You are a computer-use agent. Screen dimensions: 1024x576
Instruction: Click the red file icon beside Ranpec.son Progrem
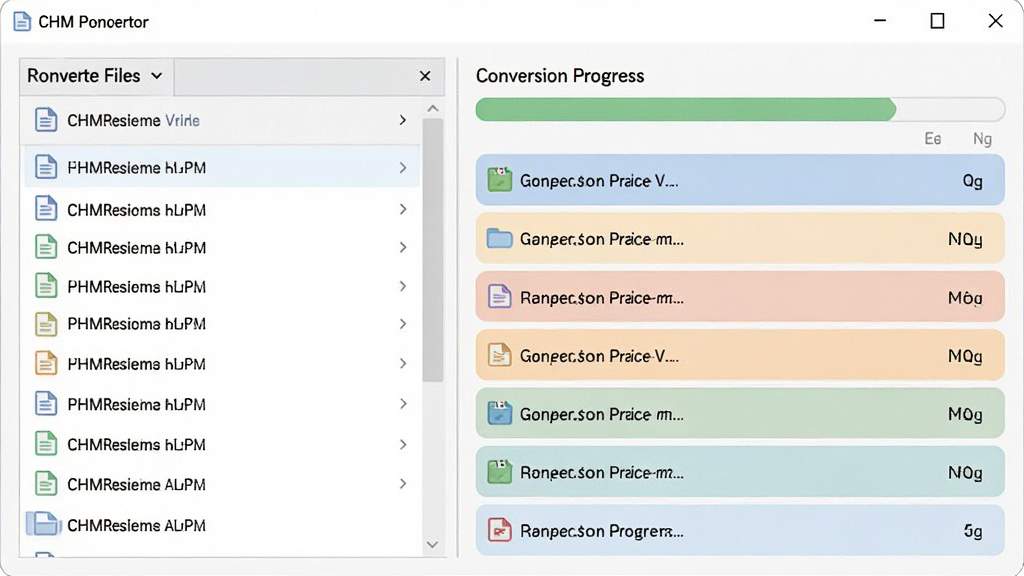500,530
